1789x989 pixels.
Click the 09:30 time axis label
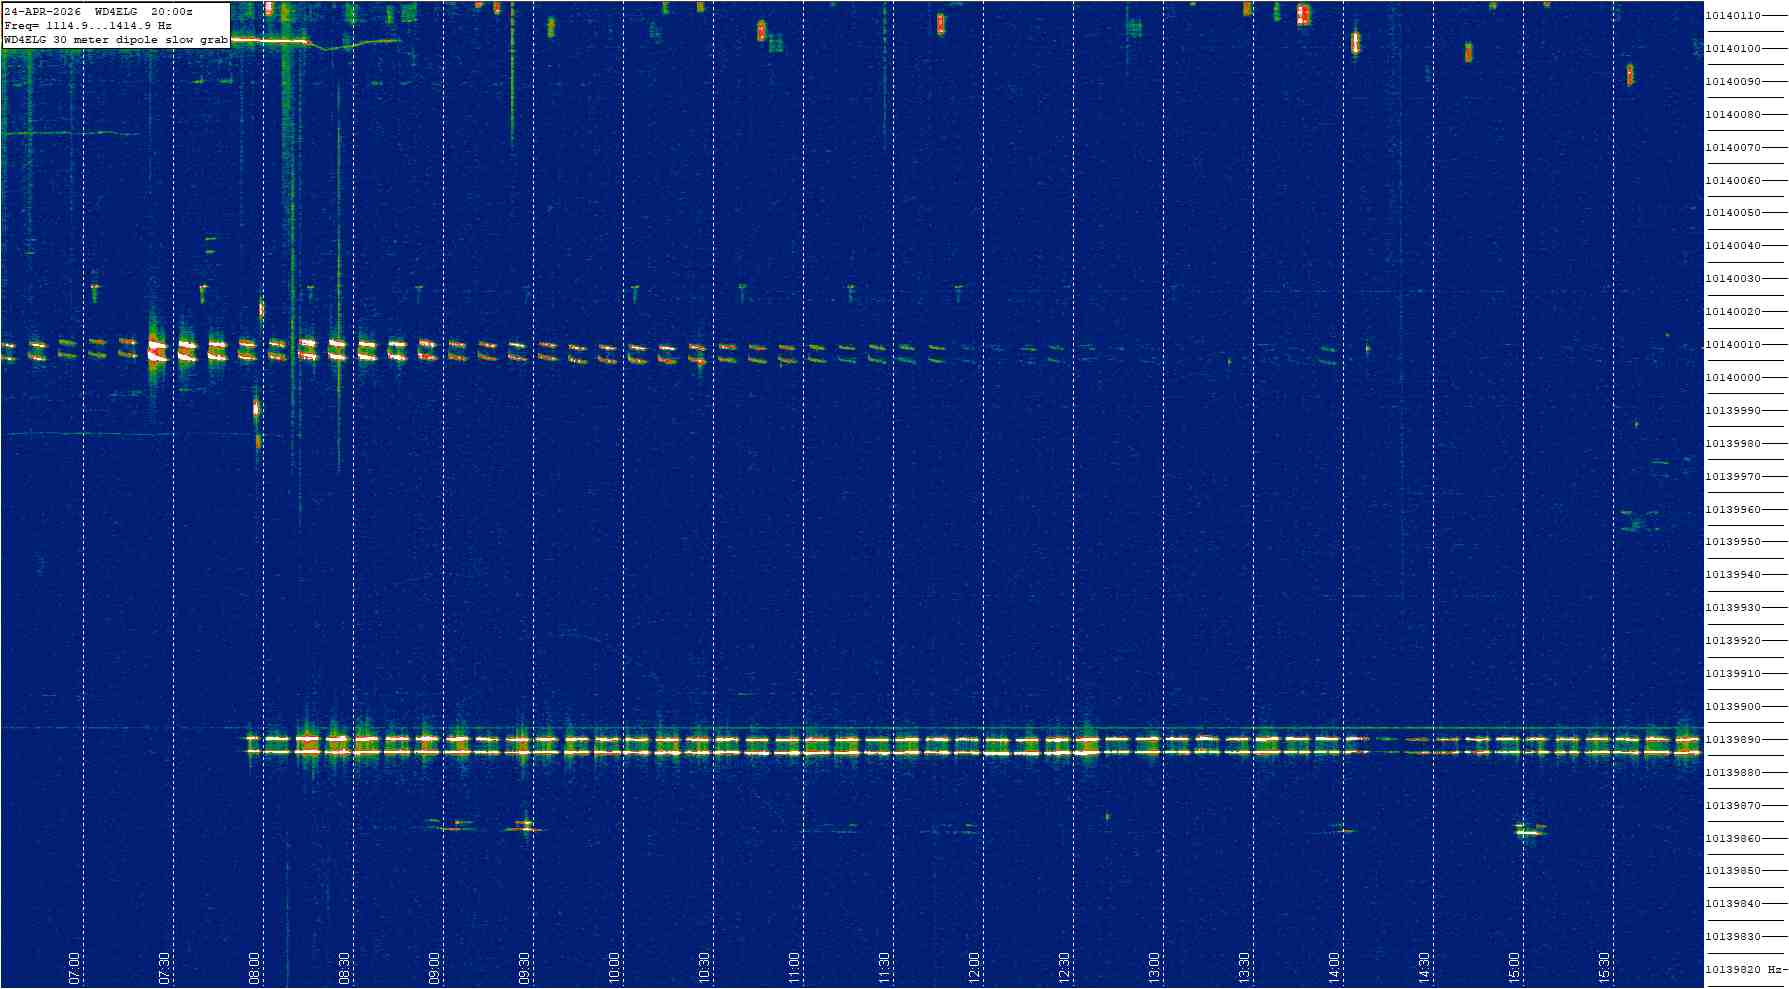click(x=525, y=968)
